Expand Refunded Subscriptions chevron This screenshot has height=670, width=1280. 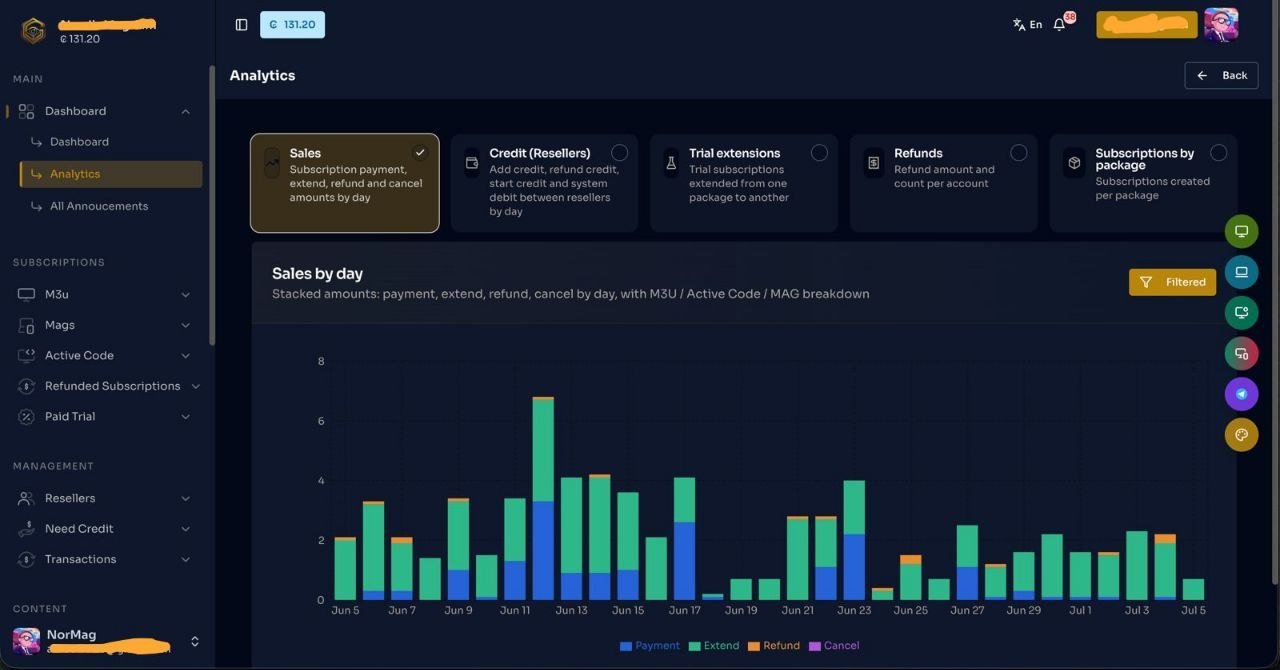pyautogui.click(x=195, y=386)
